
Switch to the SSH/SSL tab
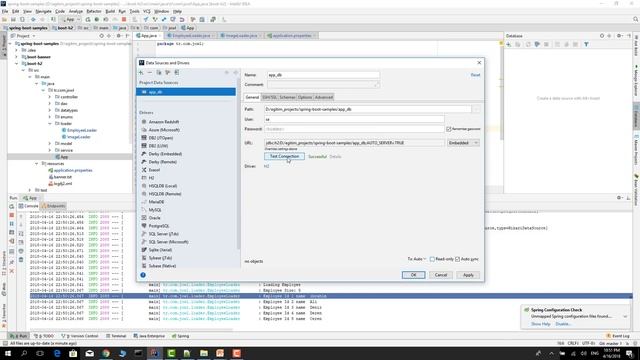tap(269, 97)
